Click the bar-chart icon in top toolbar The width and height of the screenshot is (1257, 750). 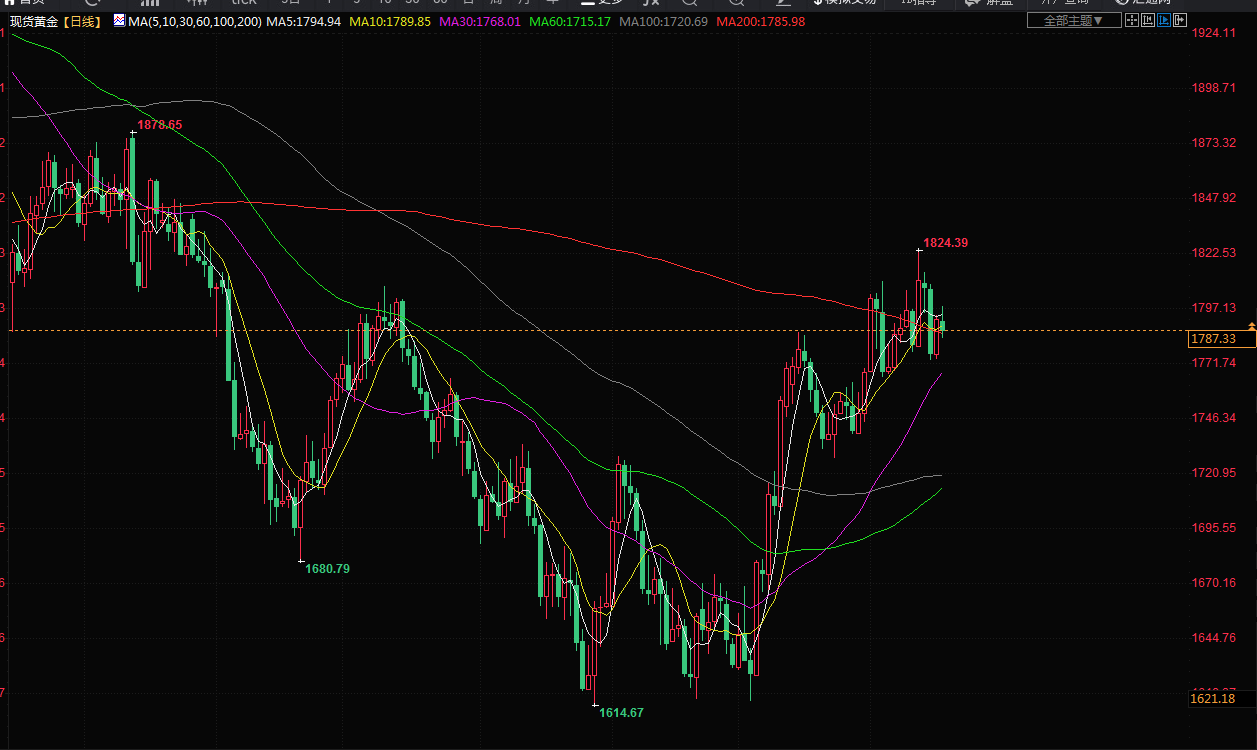point(150,3)
